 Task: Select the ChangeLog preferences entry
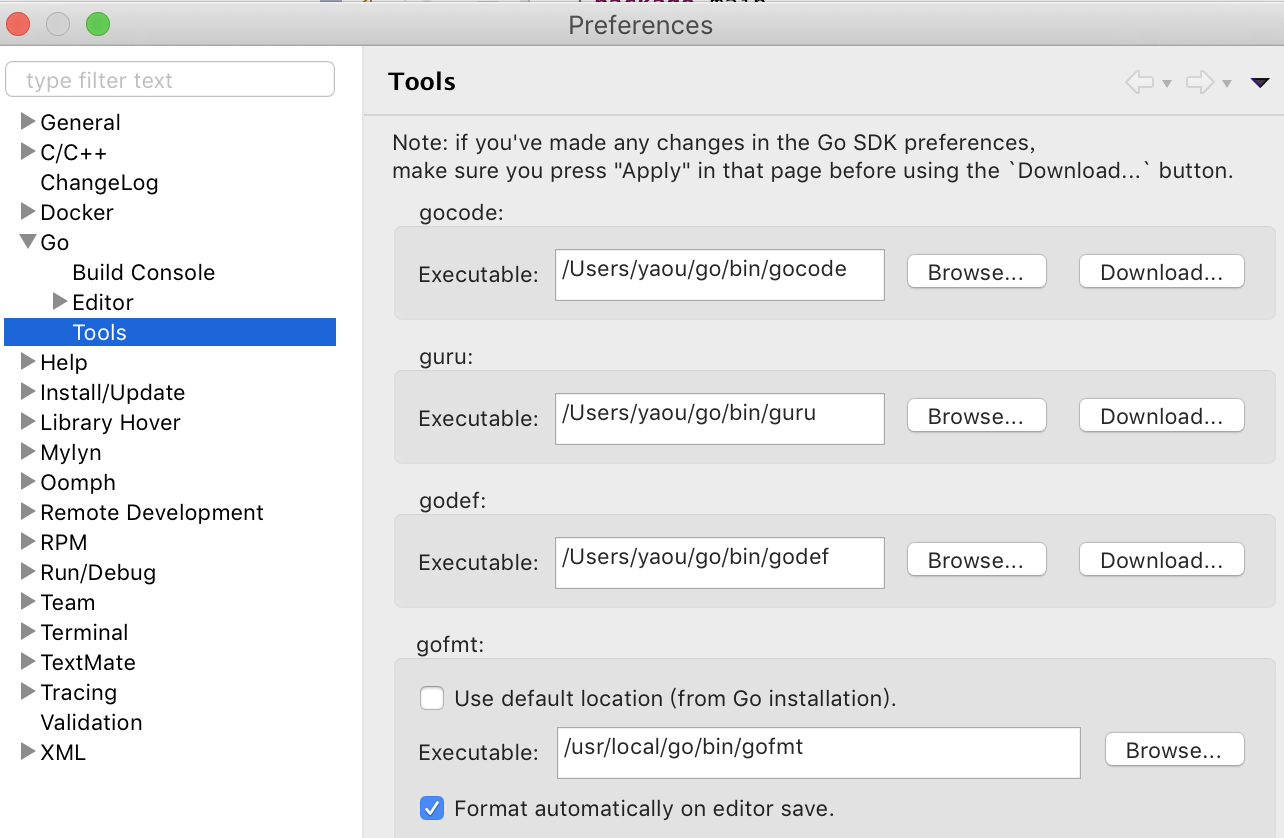click(99, 182)
